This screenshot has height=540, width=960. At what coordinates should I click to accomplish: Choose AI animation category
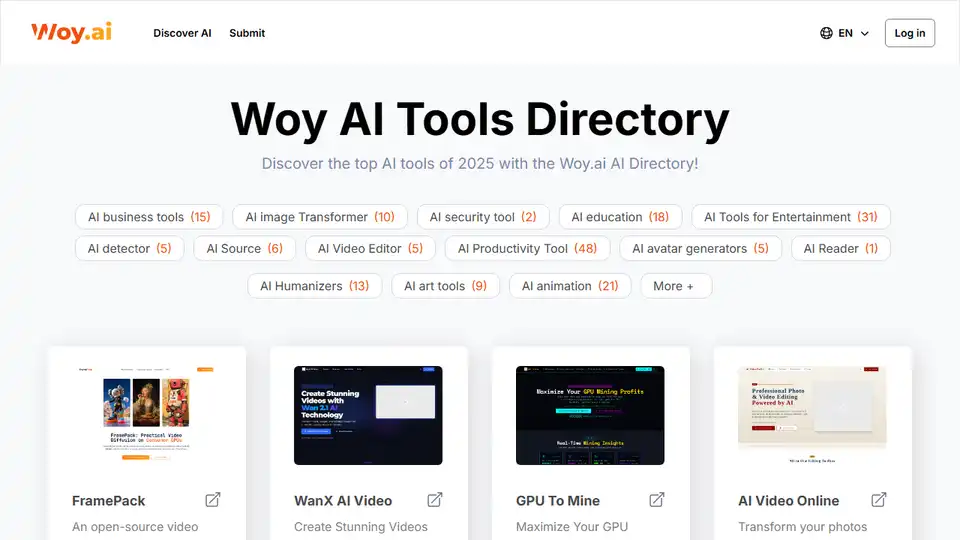pos(570,286)
